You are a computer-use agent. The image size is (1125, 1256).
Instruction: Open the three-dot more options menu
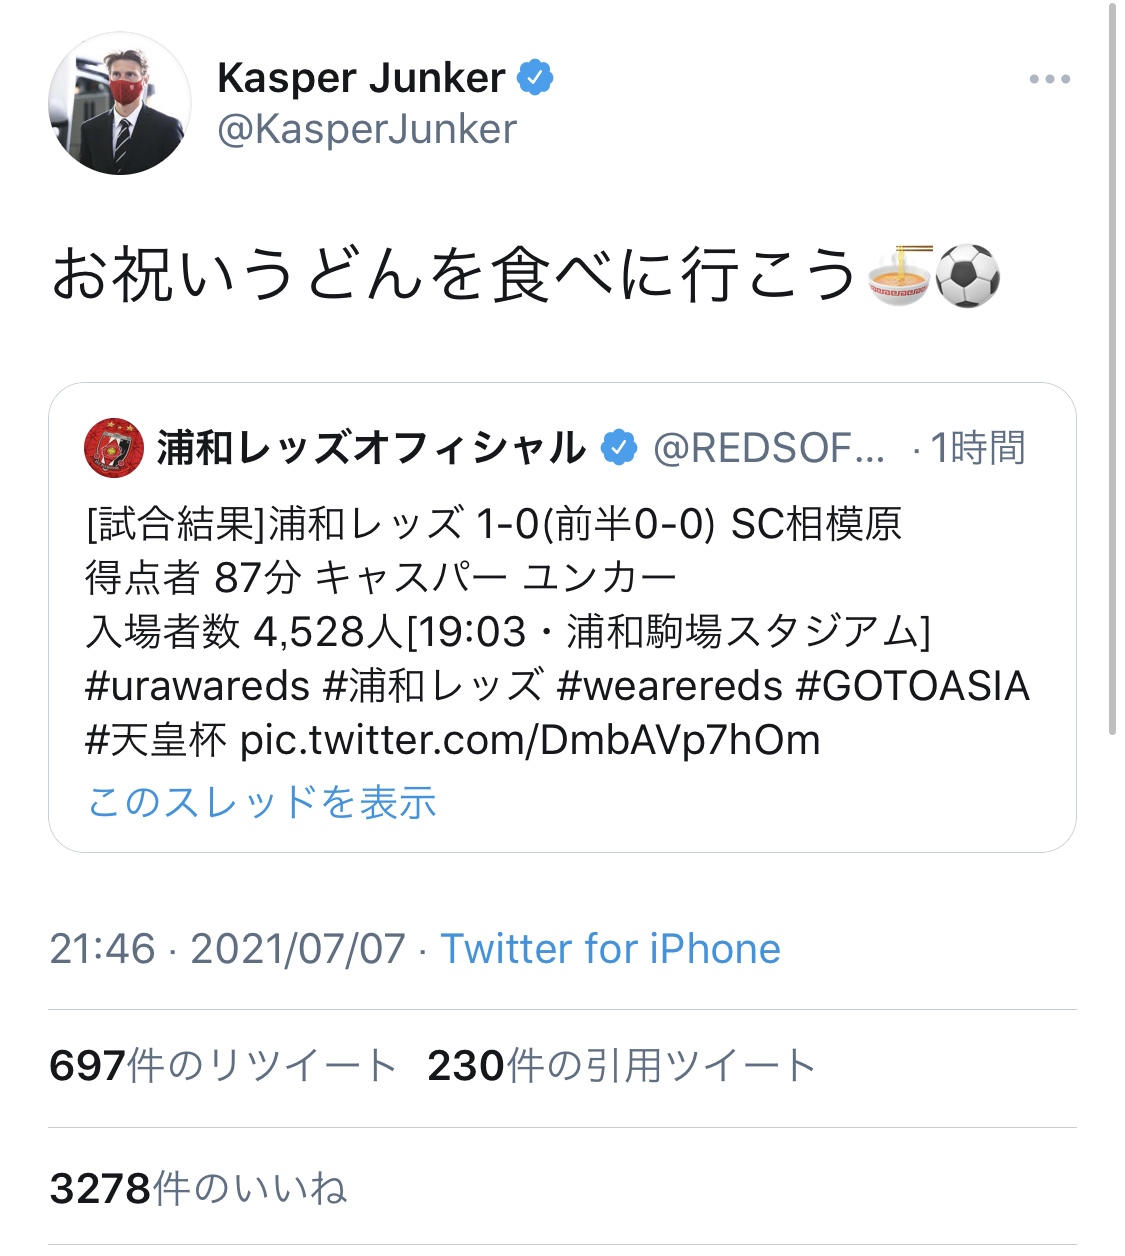(x=1049, y=79)
